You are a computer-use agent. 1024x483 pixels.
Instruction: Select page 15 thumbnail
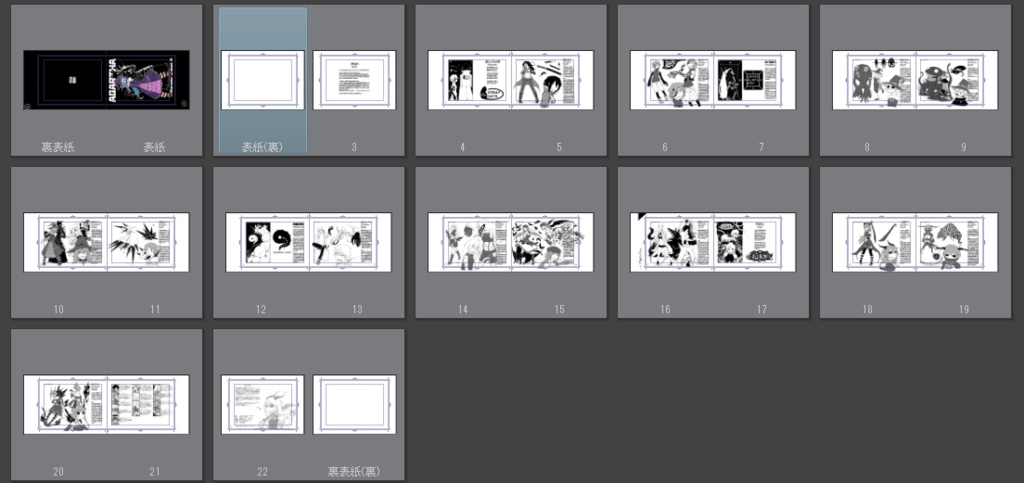552,242
